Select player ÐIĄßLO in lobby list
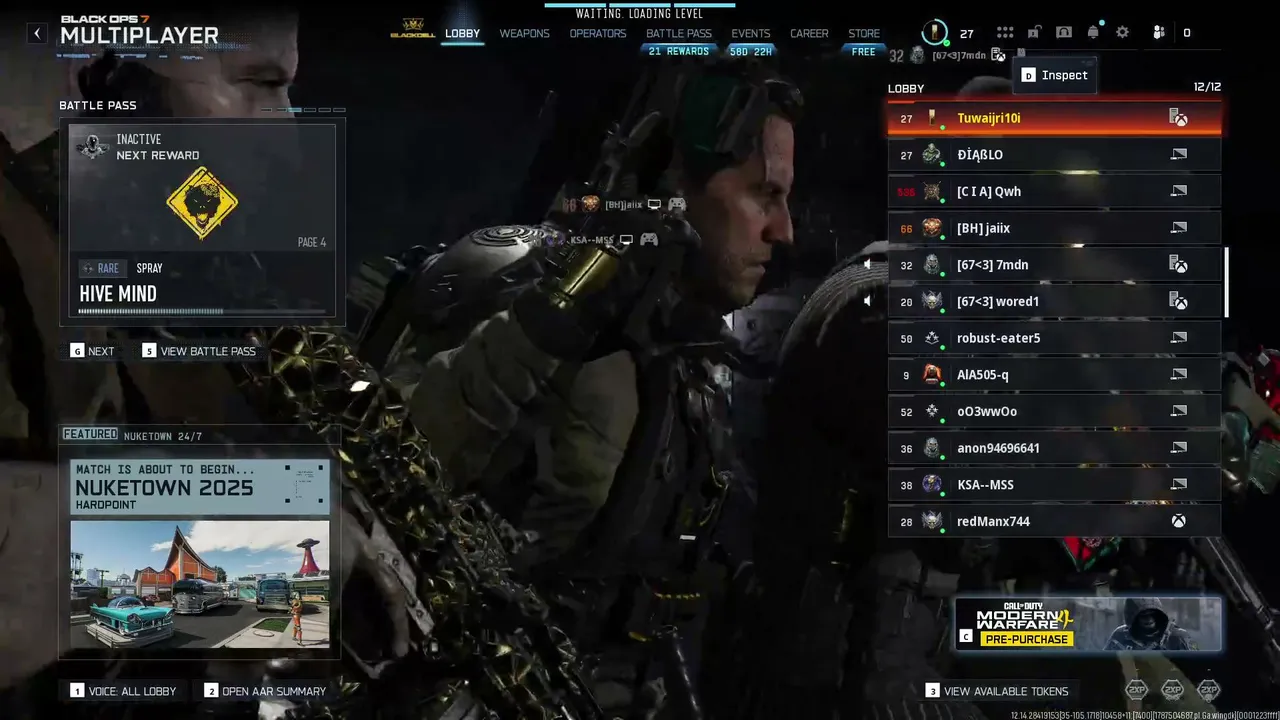1280x720 pixels. [x=1054, y=155]
